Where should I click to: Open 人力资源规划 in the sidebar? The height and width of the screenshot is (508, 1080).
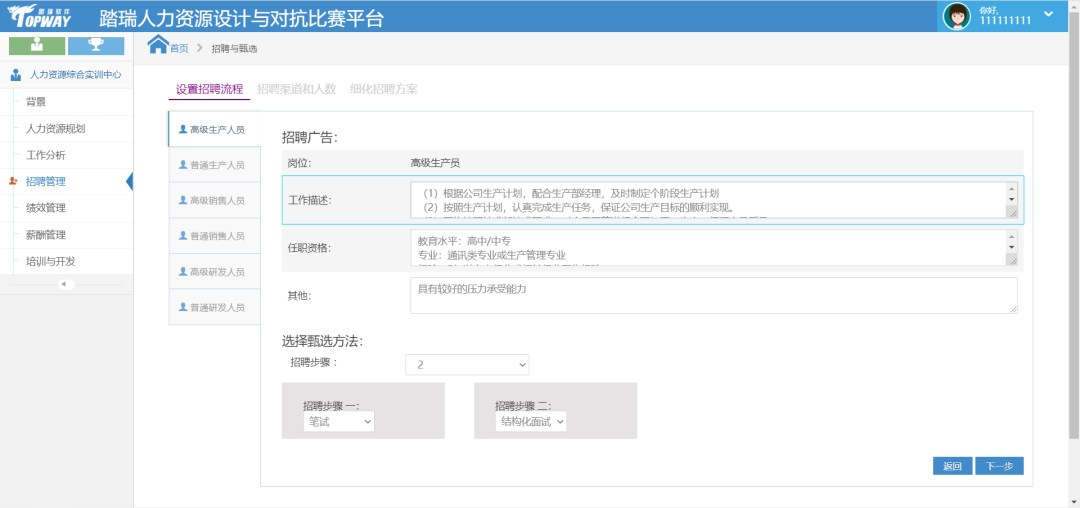(55, 128)
